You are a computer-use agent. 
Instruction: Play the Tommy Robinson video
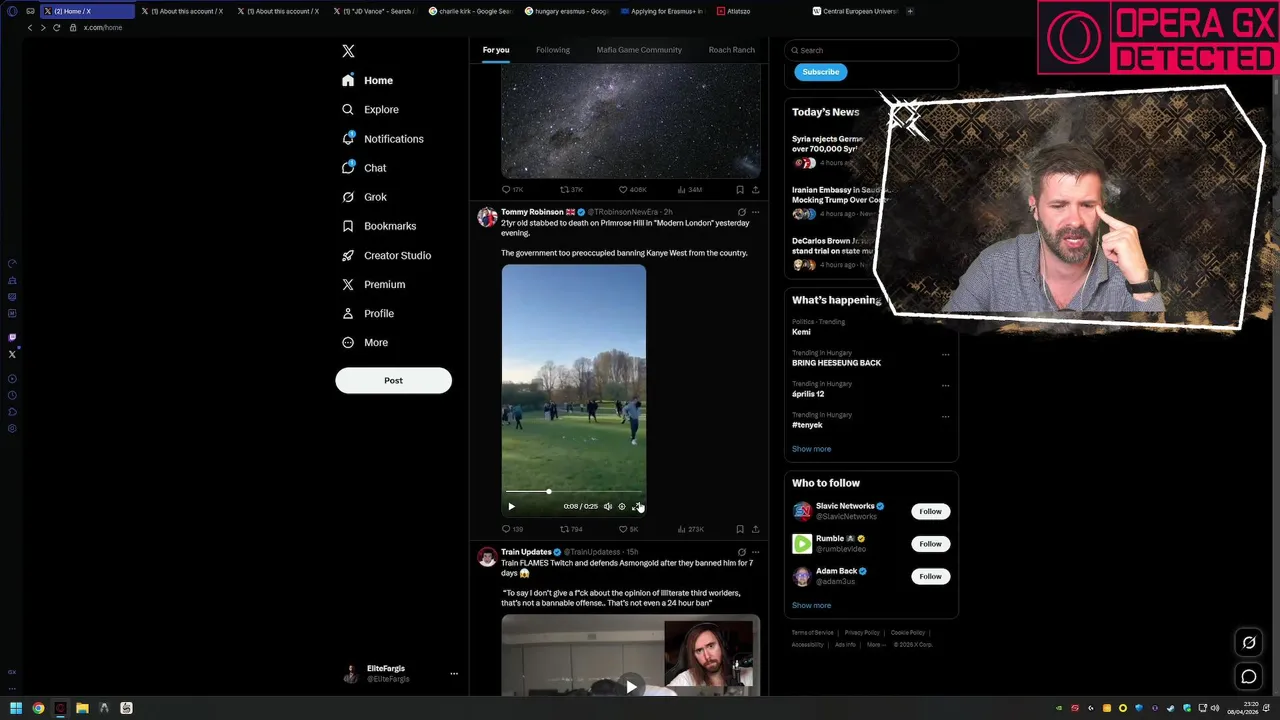pyautogui.click(x=511, y=506)
